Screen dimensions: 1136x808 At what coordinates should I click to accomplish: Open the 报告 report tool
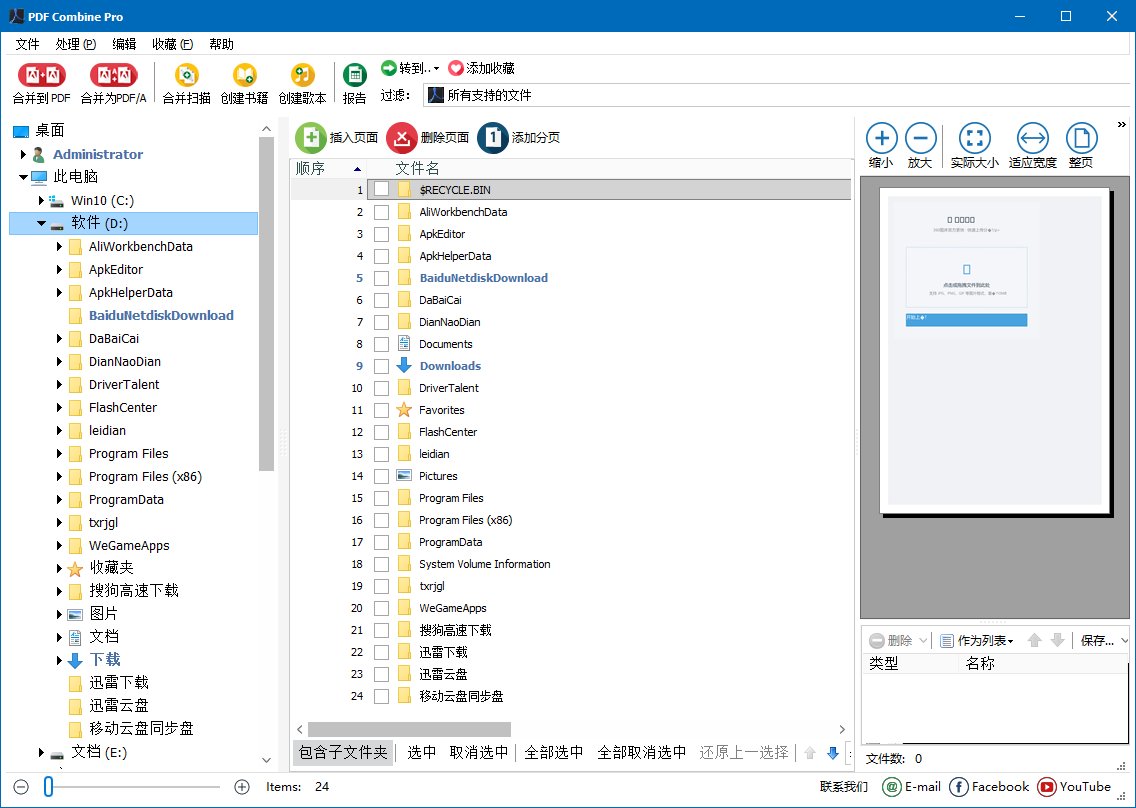click(355, 82)
